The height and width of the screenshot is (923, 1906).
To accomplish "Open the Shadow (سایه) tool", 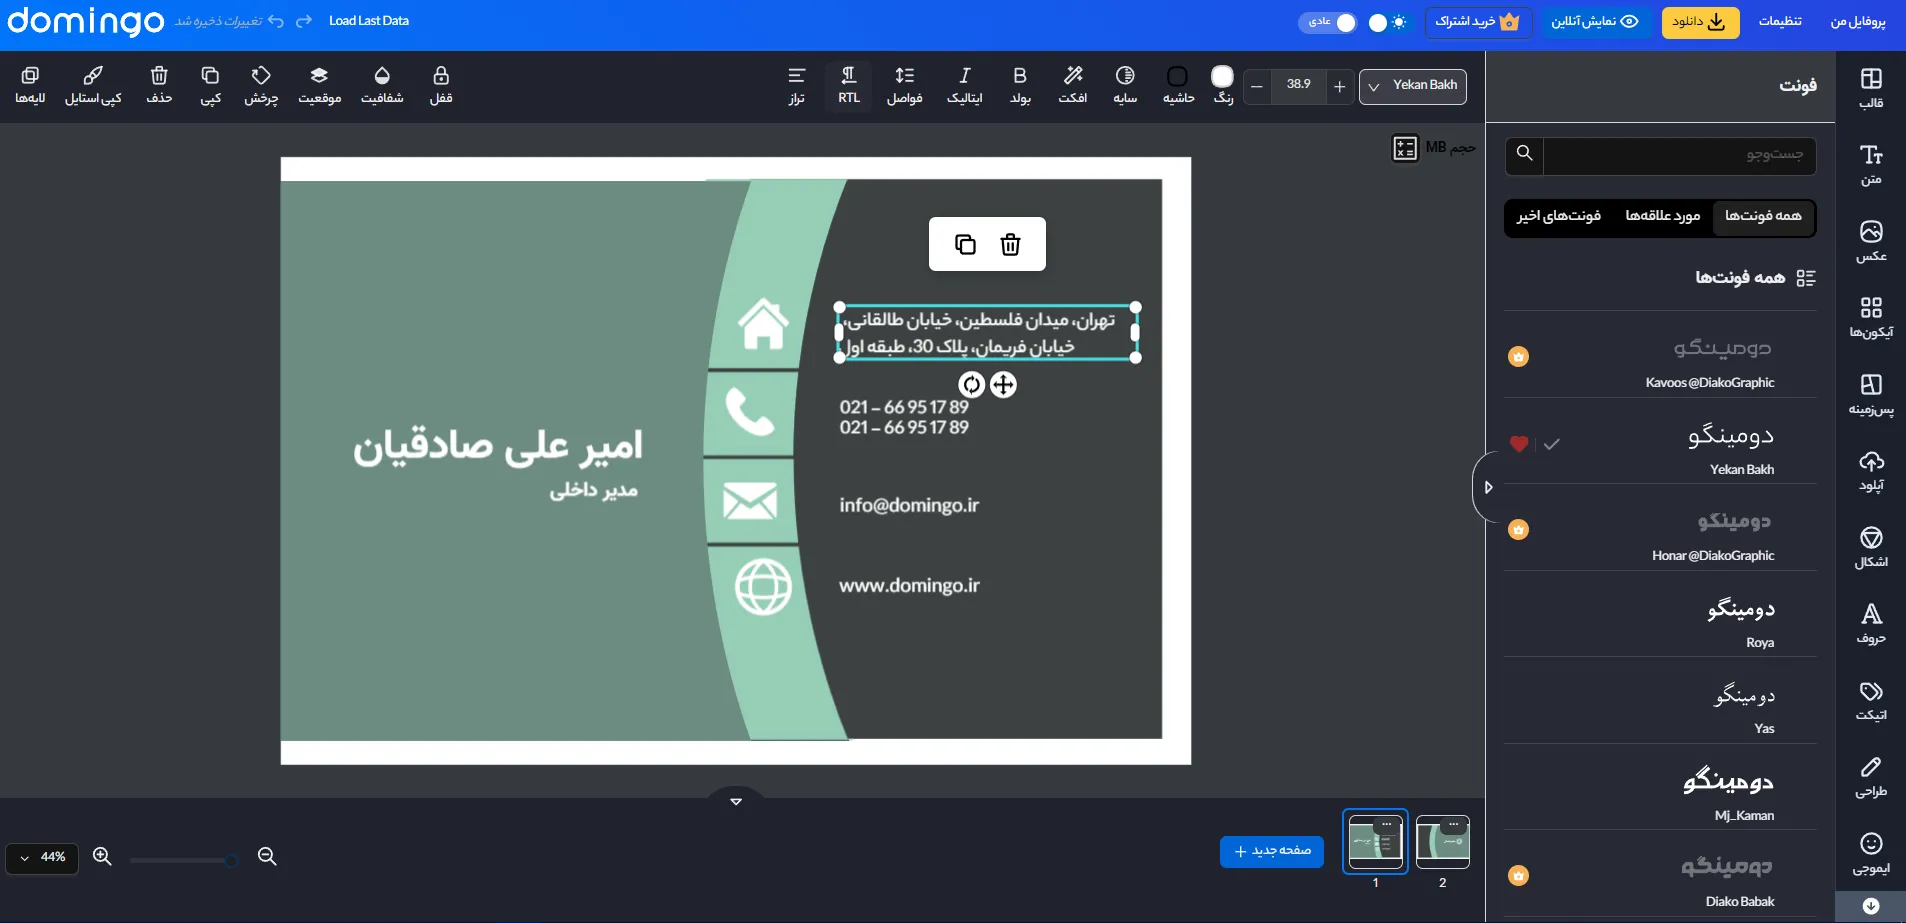I will click(x=1125, y=85).
